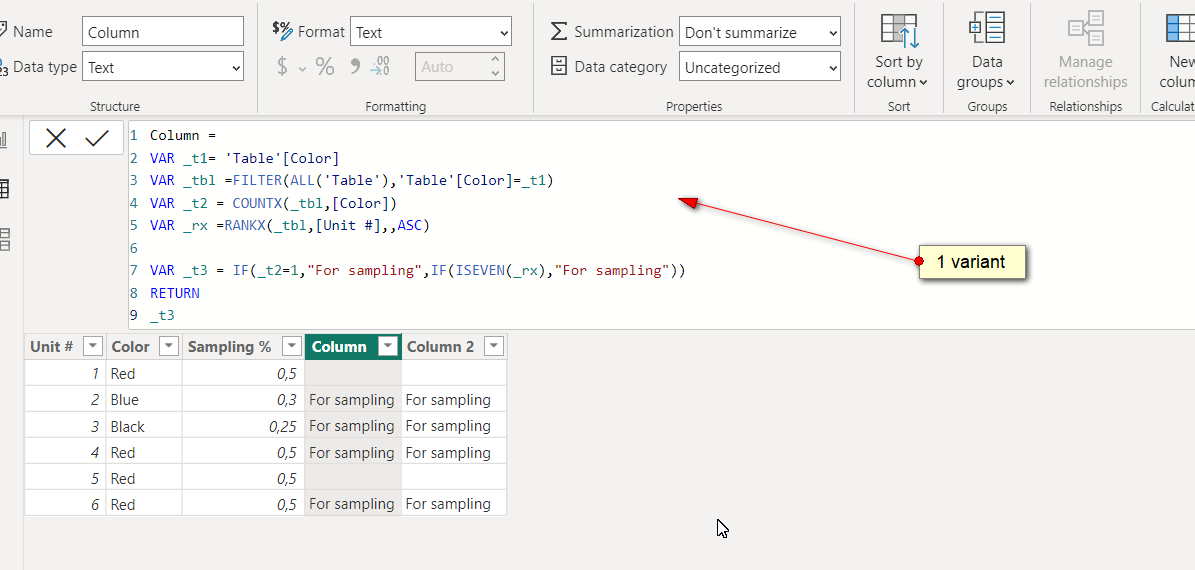Click the 0,3 Sampling % cell

pos(243,399)
